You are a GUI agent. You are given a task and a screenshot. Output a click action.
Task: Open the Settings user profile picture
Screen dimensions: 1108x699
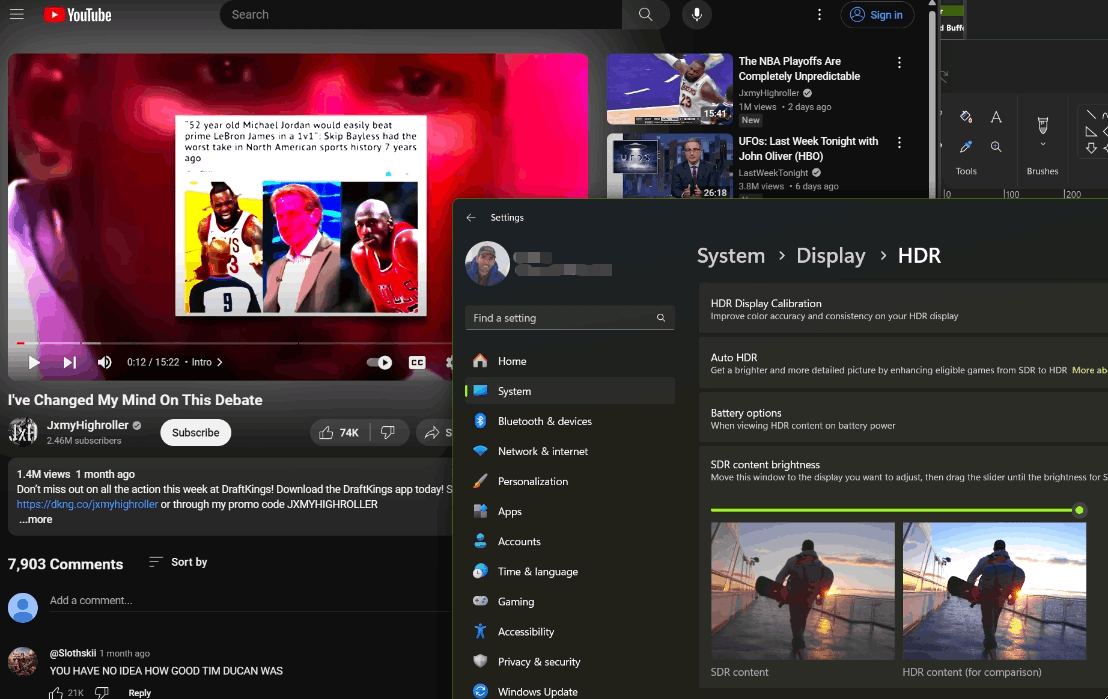tap(487, 263)
